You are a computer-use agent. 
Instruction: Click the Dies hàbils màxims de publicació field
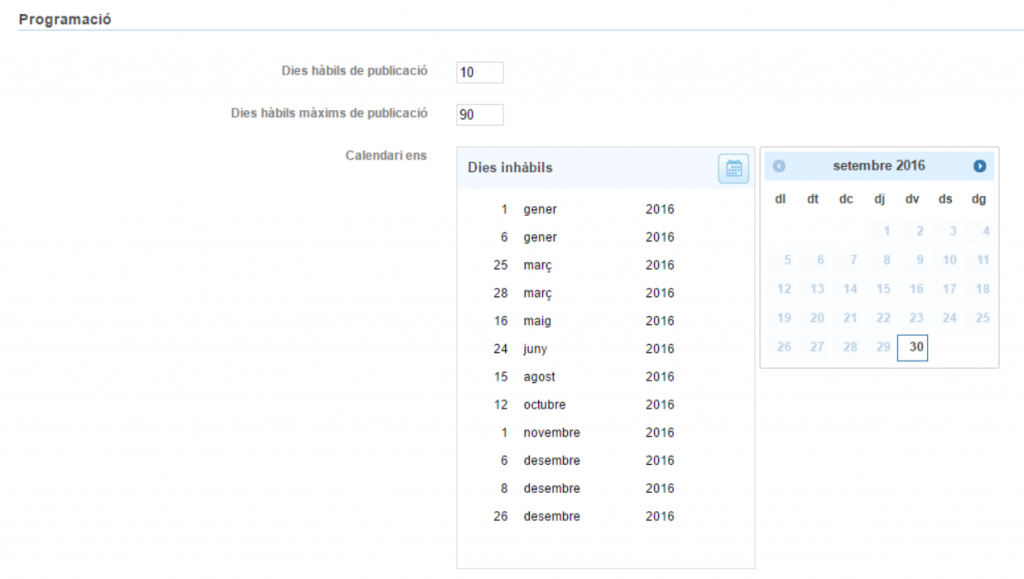tap(479, 115)
